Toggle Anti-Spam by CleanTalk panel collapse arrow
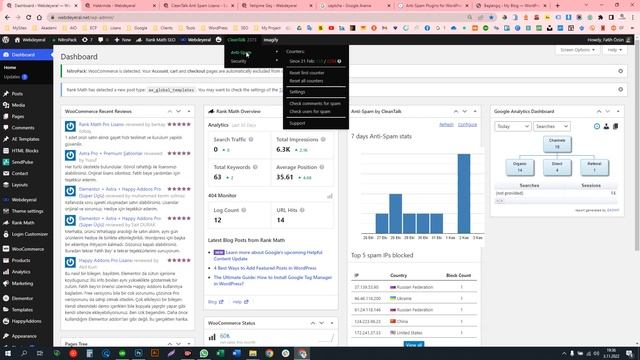The width and height of the screenshot is (640, 360). [x=475, y=111]
